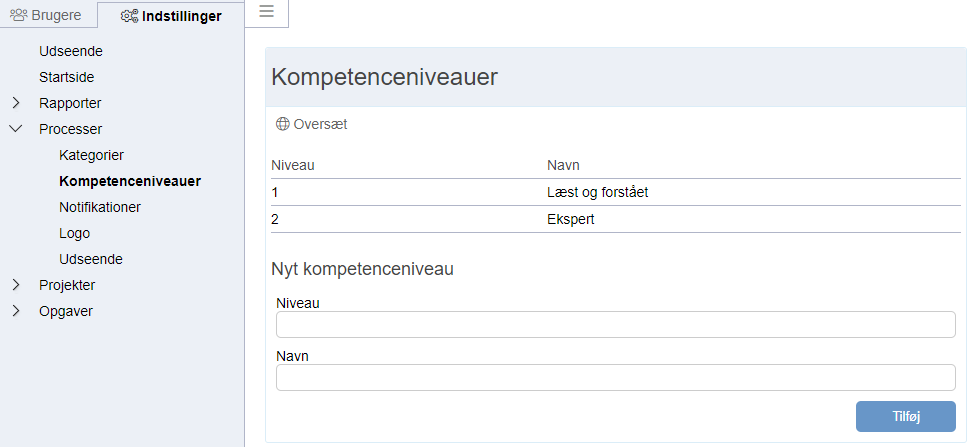Expand the Projekter tree node
The width and height of the screenshot is (972, 447).
(x=17, y=285)
